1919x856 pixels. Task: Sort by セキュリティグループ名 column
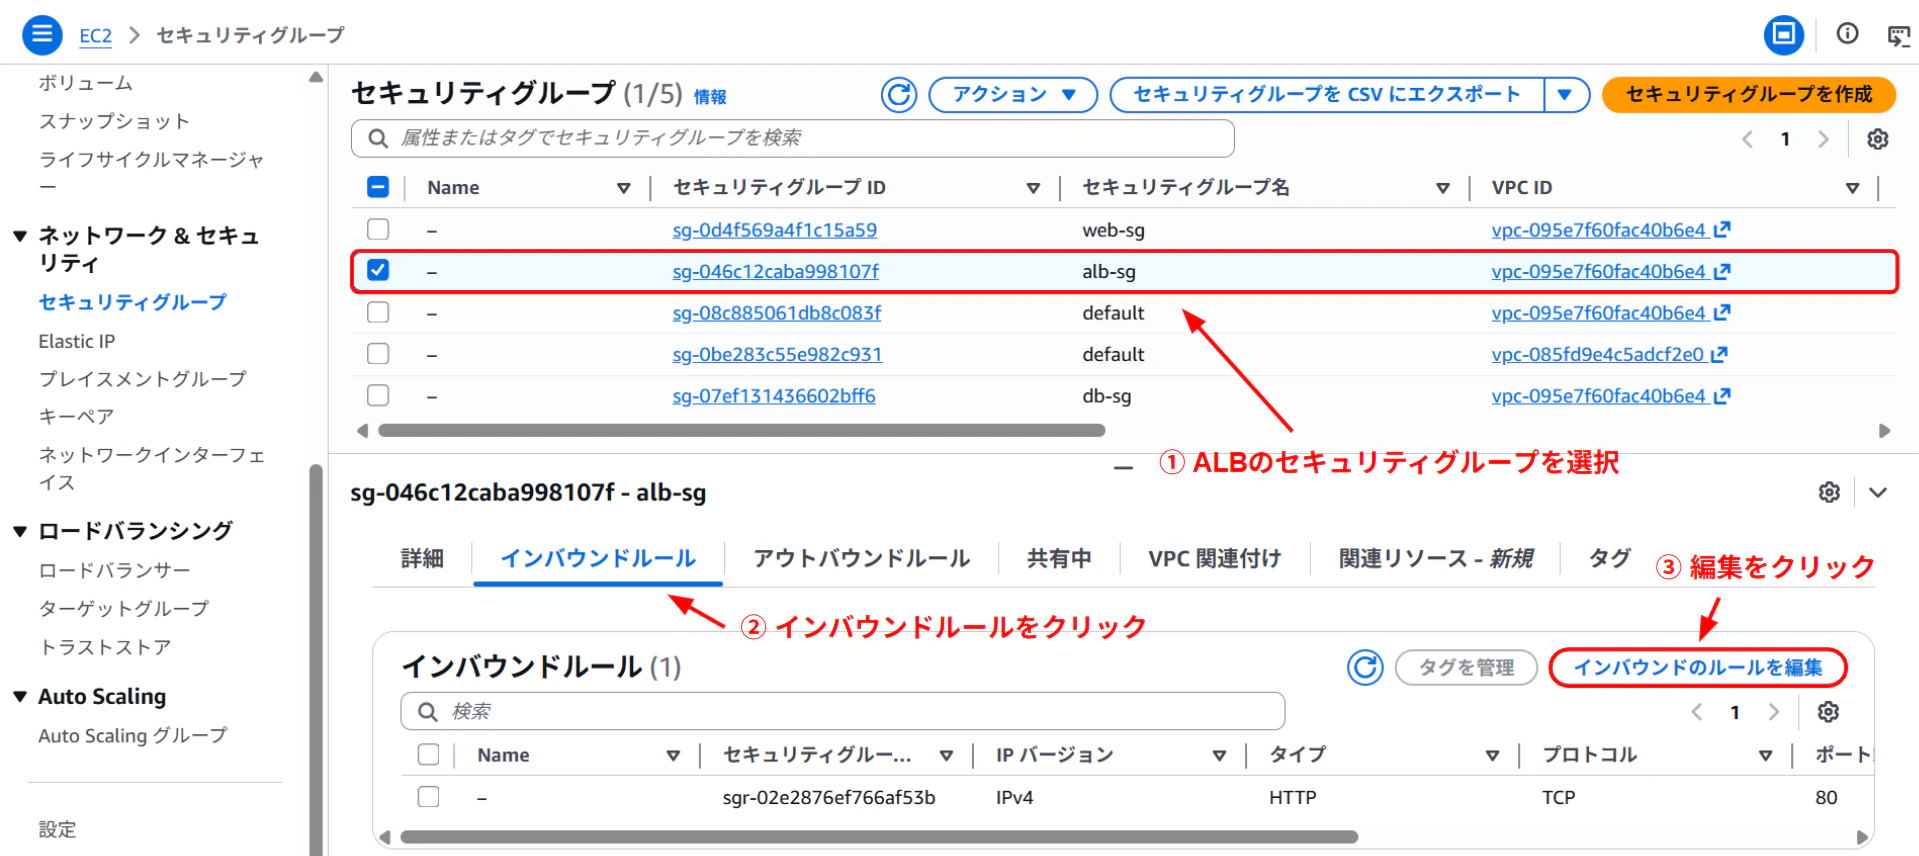tap(1443, 188)
